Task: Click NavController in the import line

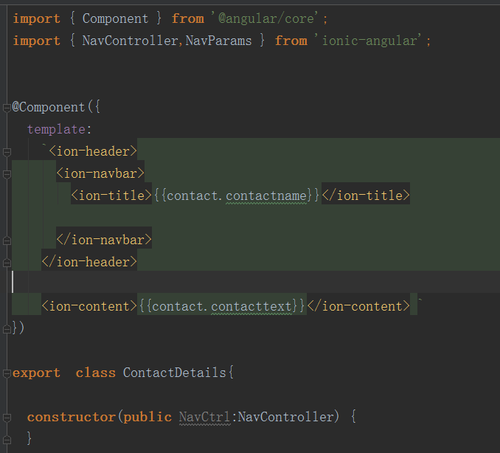Action: (130, 41)
